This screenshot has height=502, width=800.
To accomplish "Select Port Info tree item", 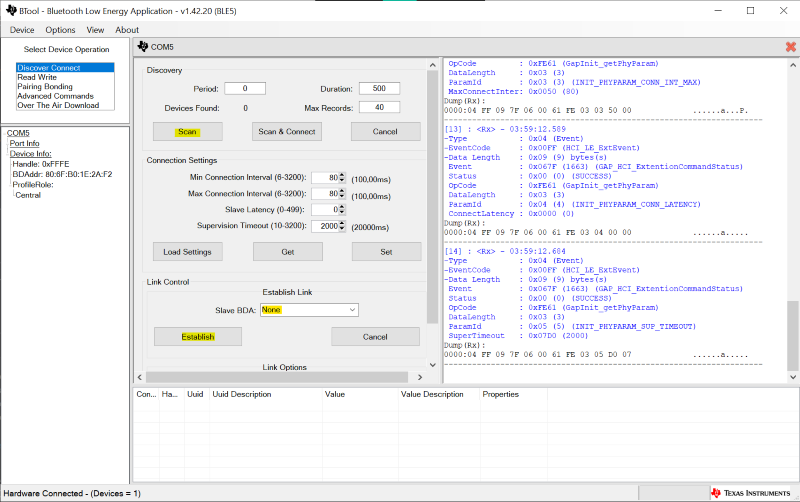I will pyautogui.click(x=24, y=143).
